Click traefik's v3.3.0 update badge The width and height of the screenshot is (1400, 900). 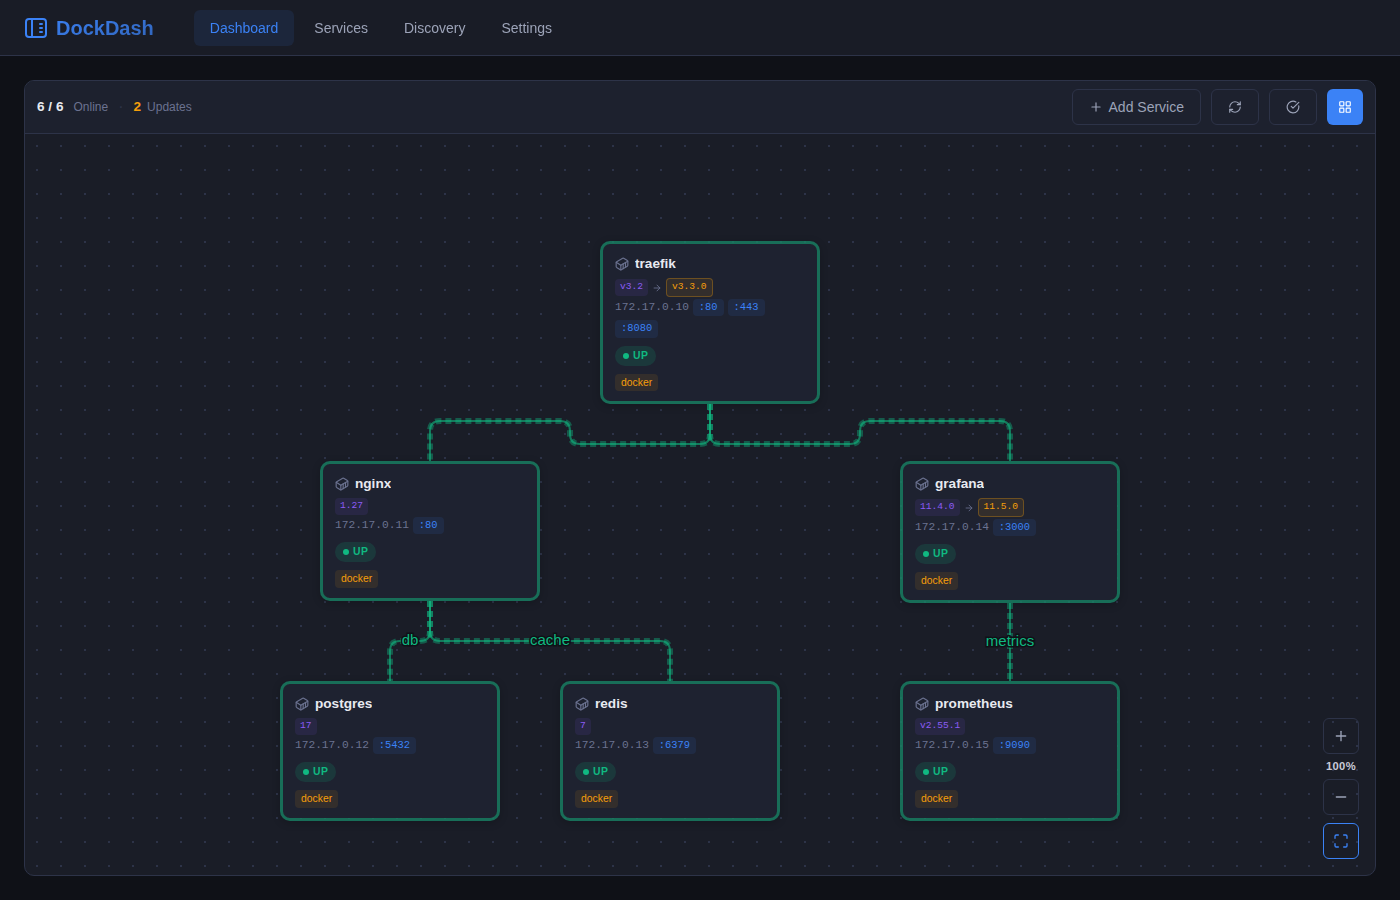coord(689,287)
